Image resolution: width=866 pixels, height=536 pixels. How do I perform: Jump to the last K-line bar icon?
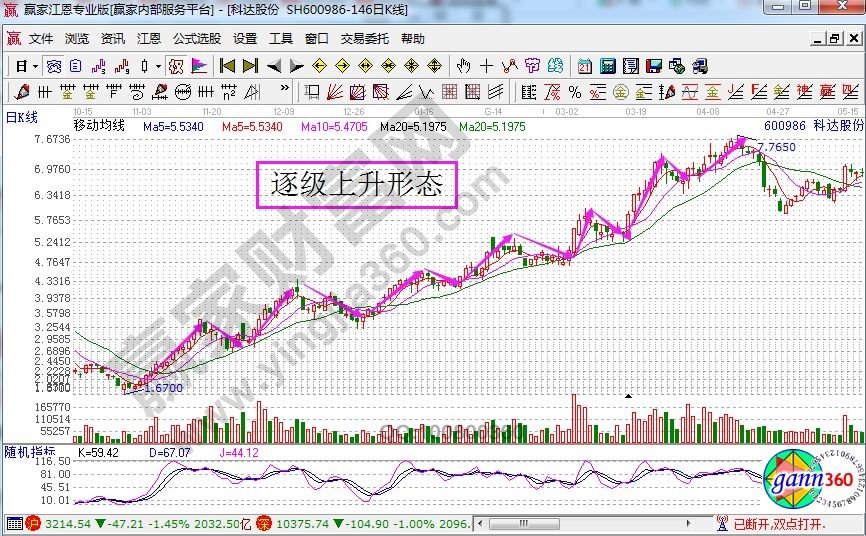tap(249, 66)
